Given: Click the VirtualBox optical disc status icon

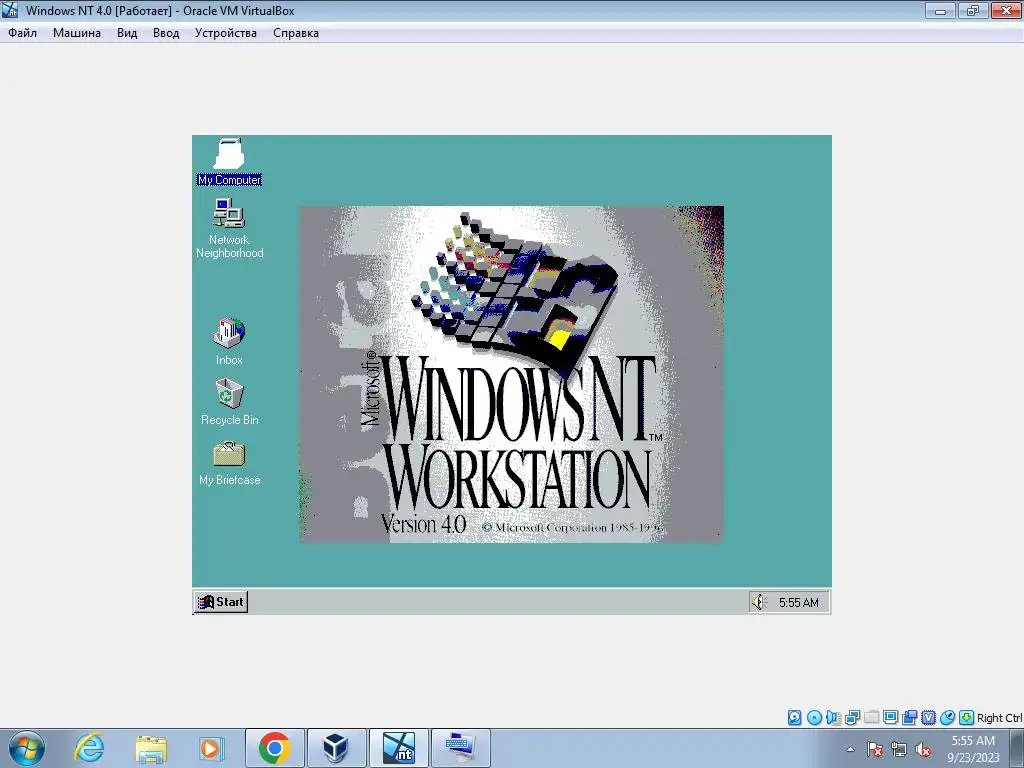Looking at the screenshot, I should click(814, 718).
